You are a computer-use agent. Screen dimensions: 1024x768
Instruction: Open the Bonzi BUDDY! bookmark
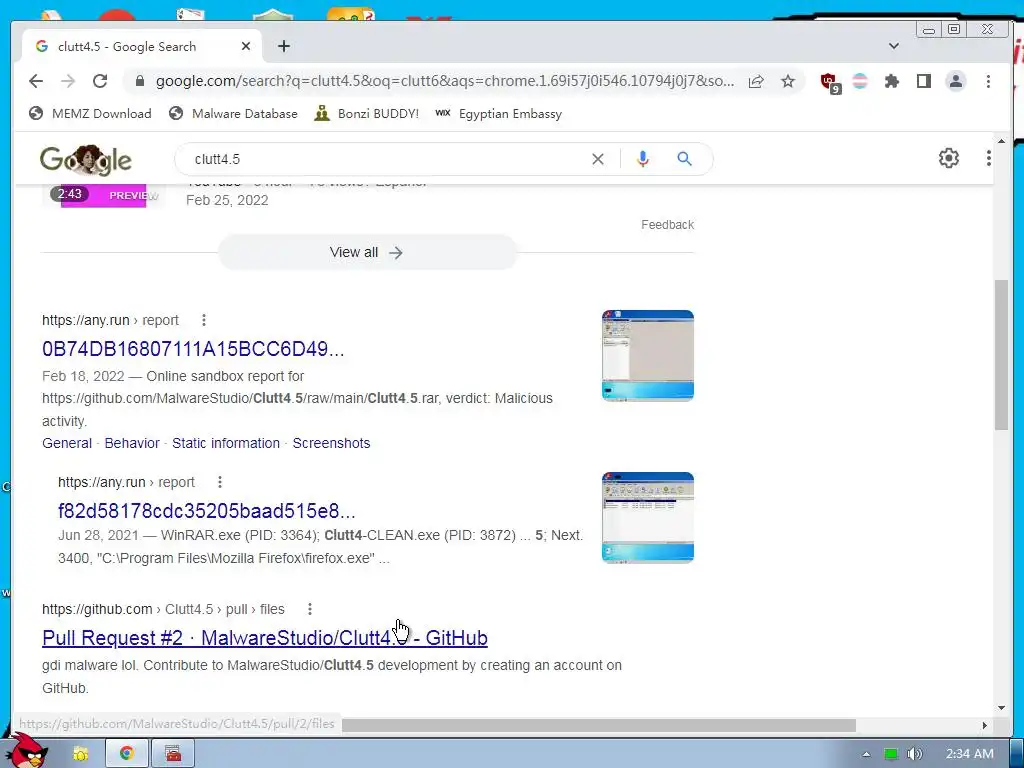(x=366, y=114)
